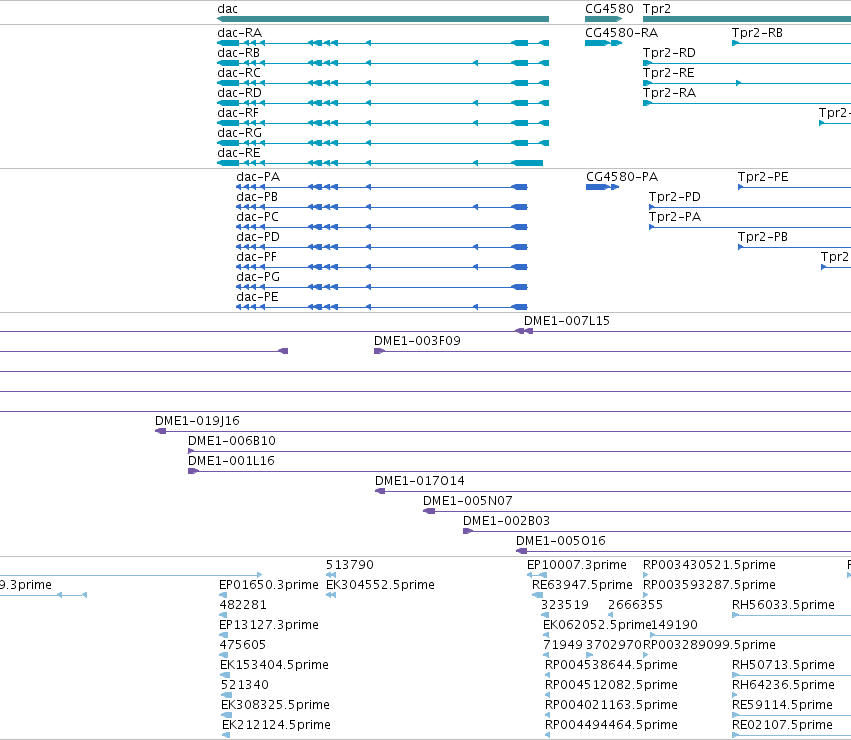Viewport: 851px width, 740px height.
Task: Click EST RH50713.5prime
Action: 783,666
